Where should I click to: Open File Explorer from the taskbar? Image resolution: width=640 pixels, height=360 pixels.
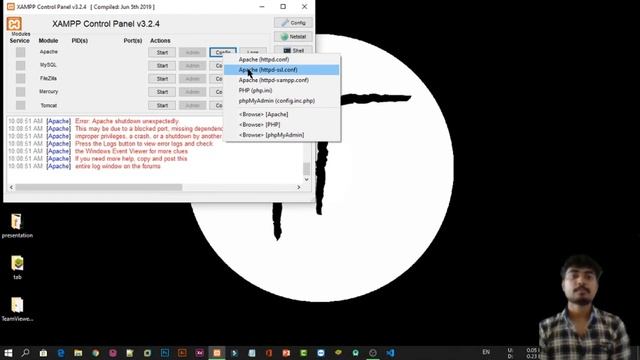point(78,353)
